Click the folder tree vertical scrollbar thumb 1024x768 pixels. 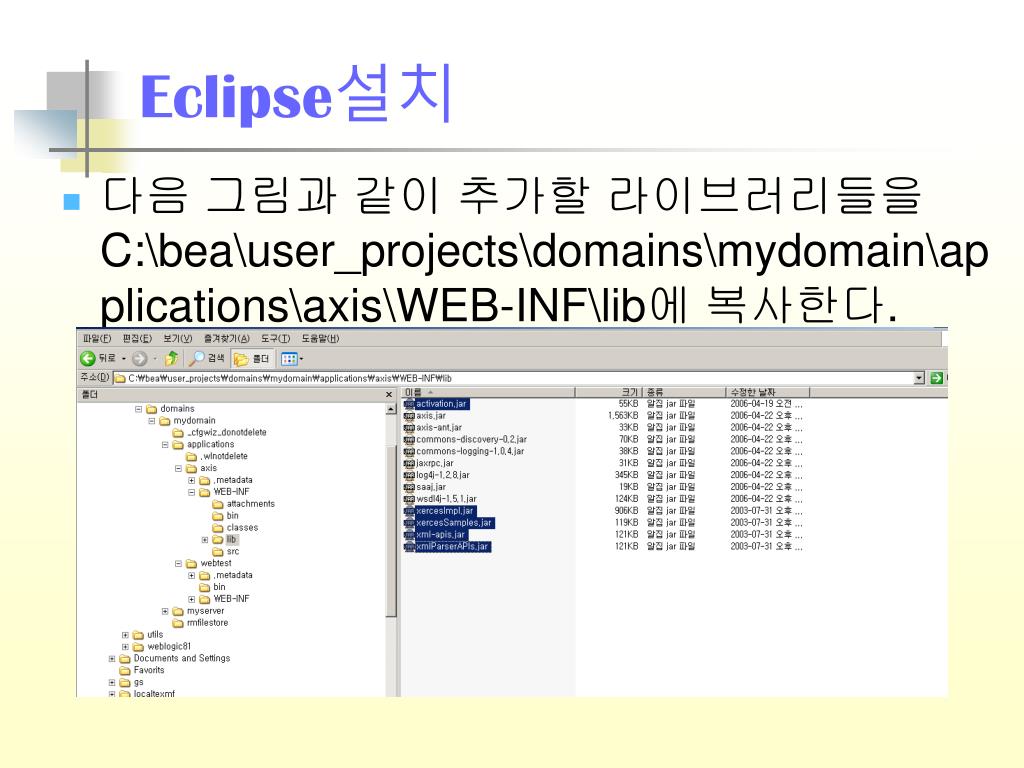point(391,530)
